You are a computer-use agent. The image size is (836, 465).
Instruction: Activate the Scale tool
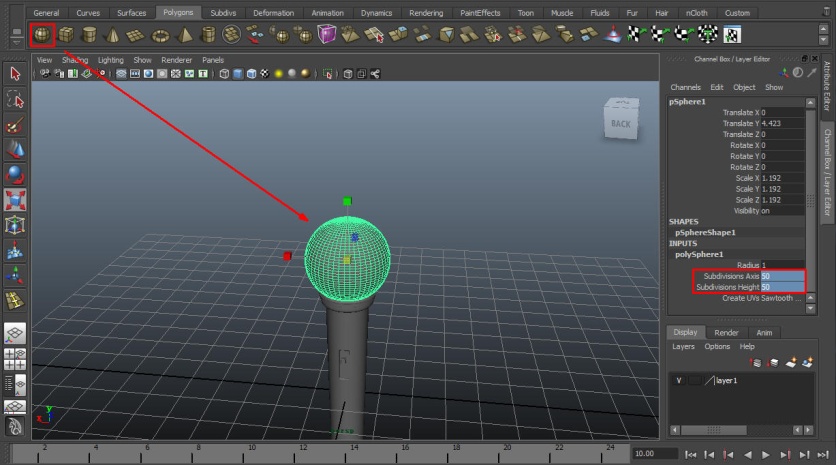click(x=15, y=200)
